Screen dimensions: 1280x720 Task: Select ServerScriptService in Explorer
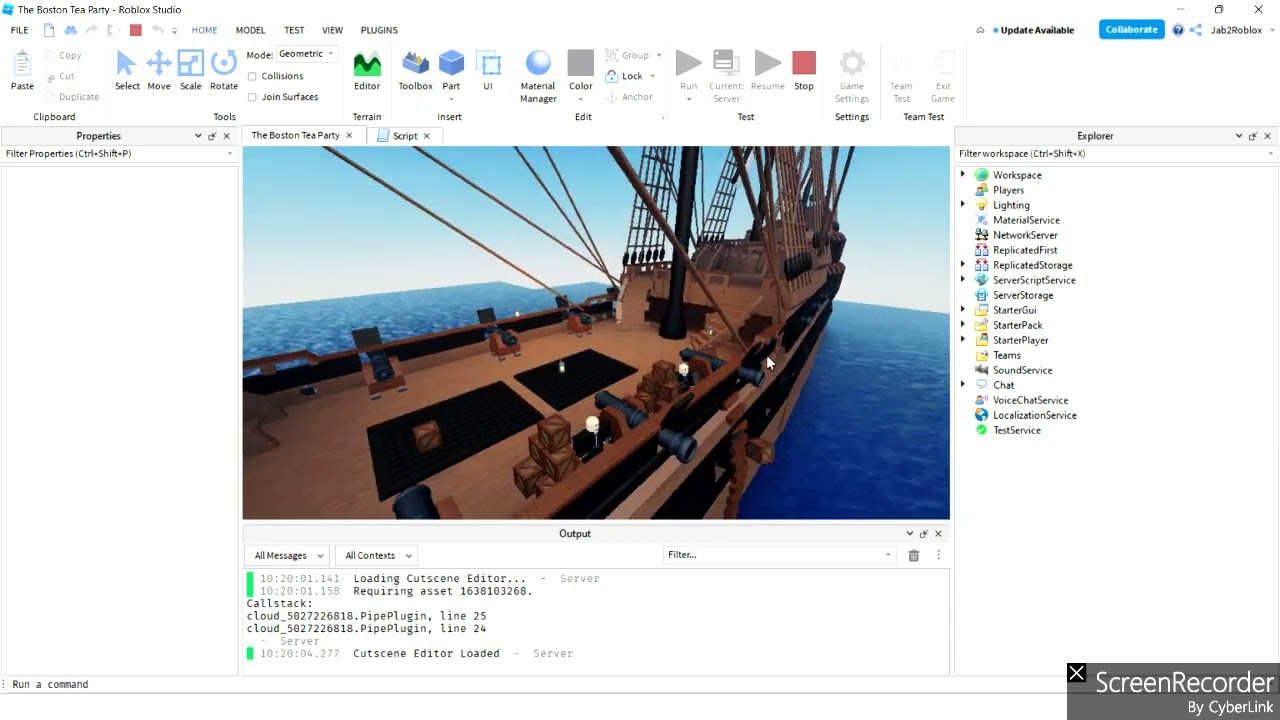(x=1034, y=280)
